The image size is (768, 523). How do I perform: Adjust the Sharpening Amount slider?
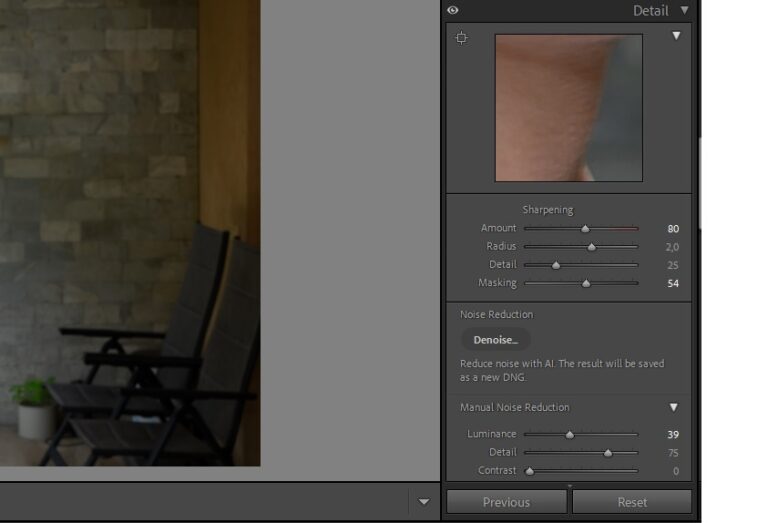click(585, 229)
